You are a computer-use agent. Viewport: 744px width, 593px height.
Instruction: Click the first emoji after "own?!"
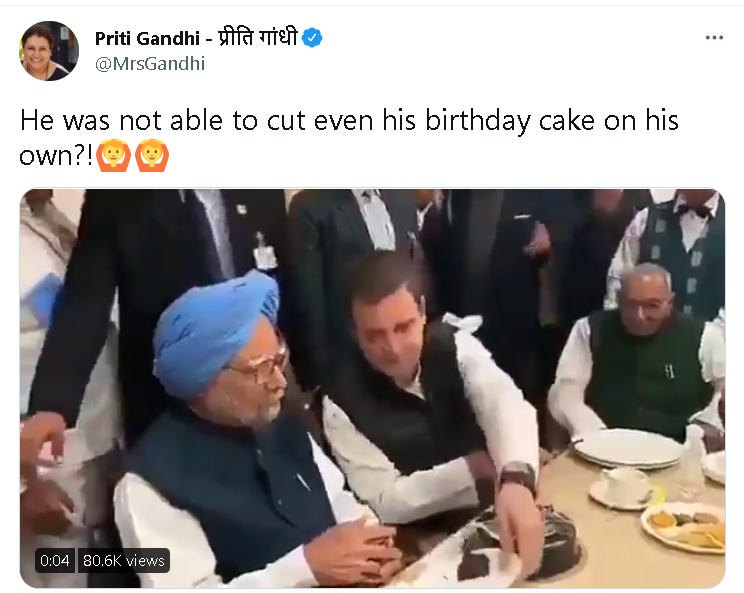point(113,156)
